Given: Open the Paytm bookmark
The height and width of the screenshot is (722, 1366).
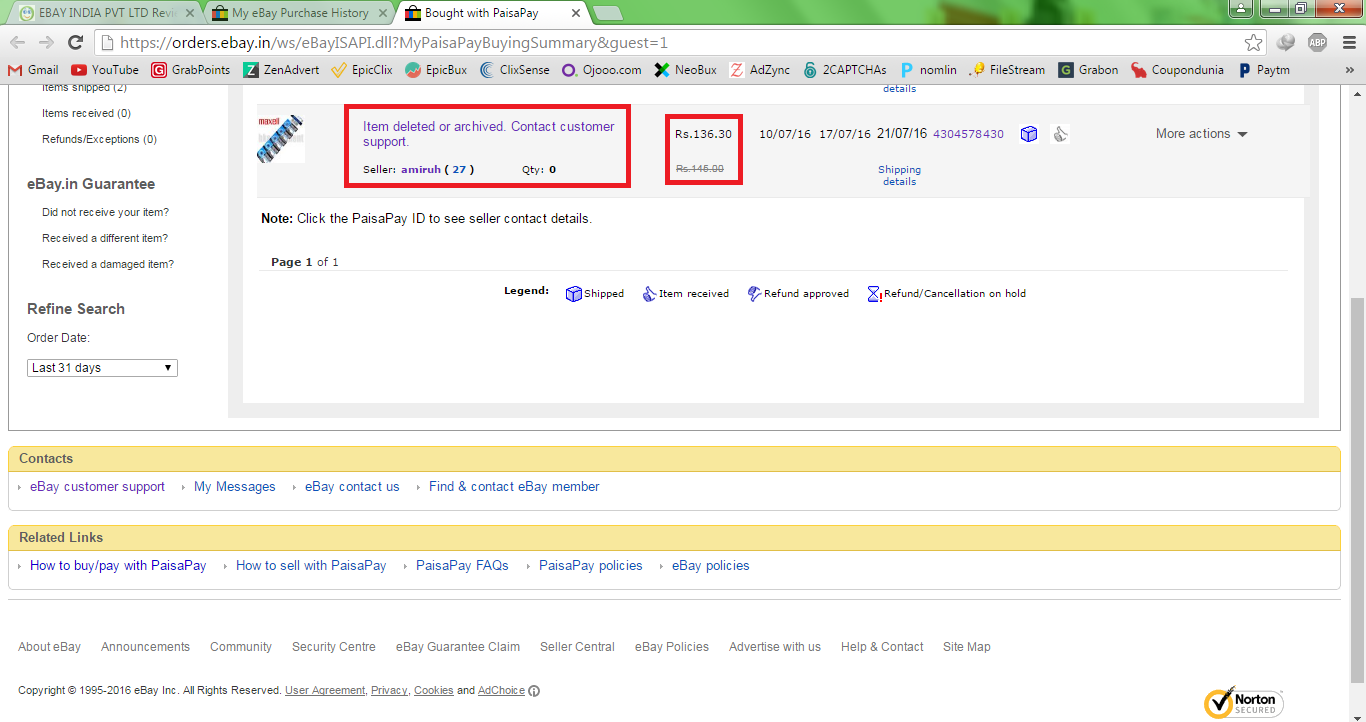Looking at the screenshot, I should 1264,70.
